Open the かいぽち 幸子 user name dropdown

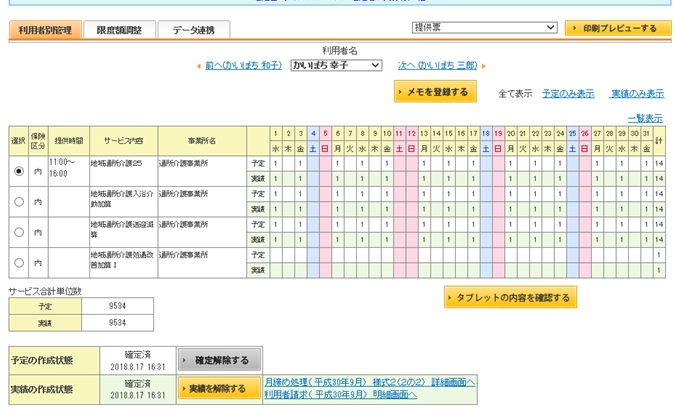(x=336, y=65)
